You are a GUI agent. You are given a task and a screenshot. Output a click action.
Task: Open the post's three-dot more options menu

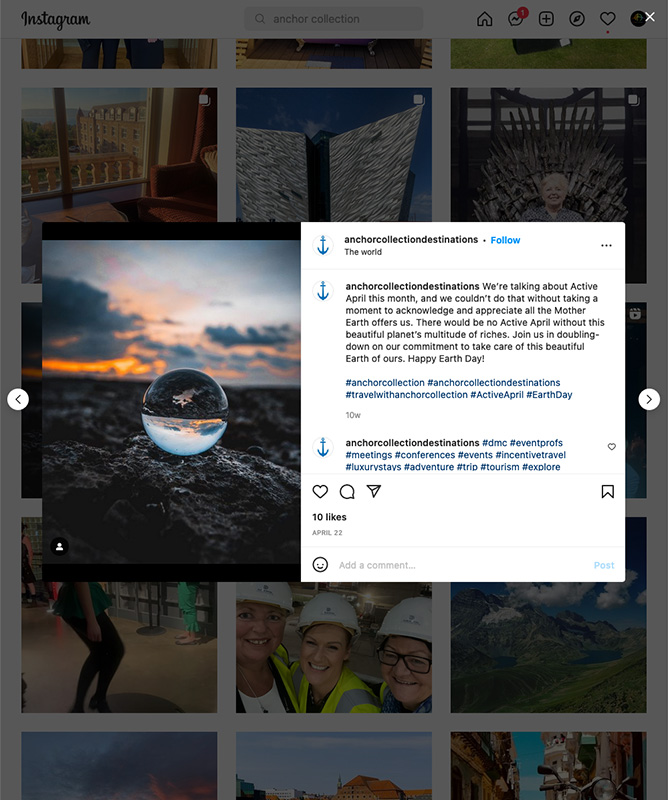click(x=606, y=245)
